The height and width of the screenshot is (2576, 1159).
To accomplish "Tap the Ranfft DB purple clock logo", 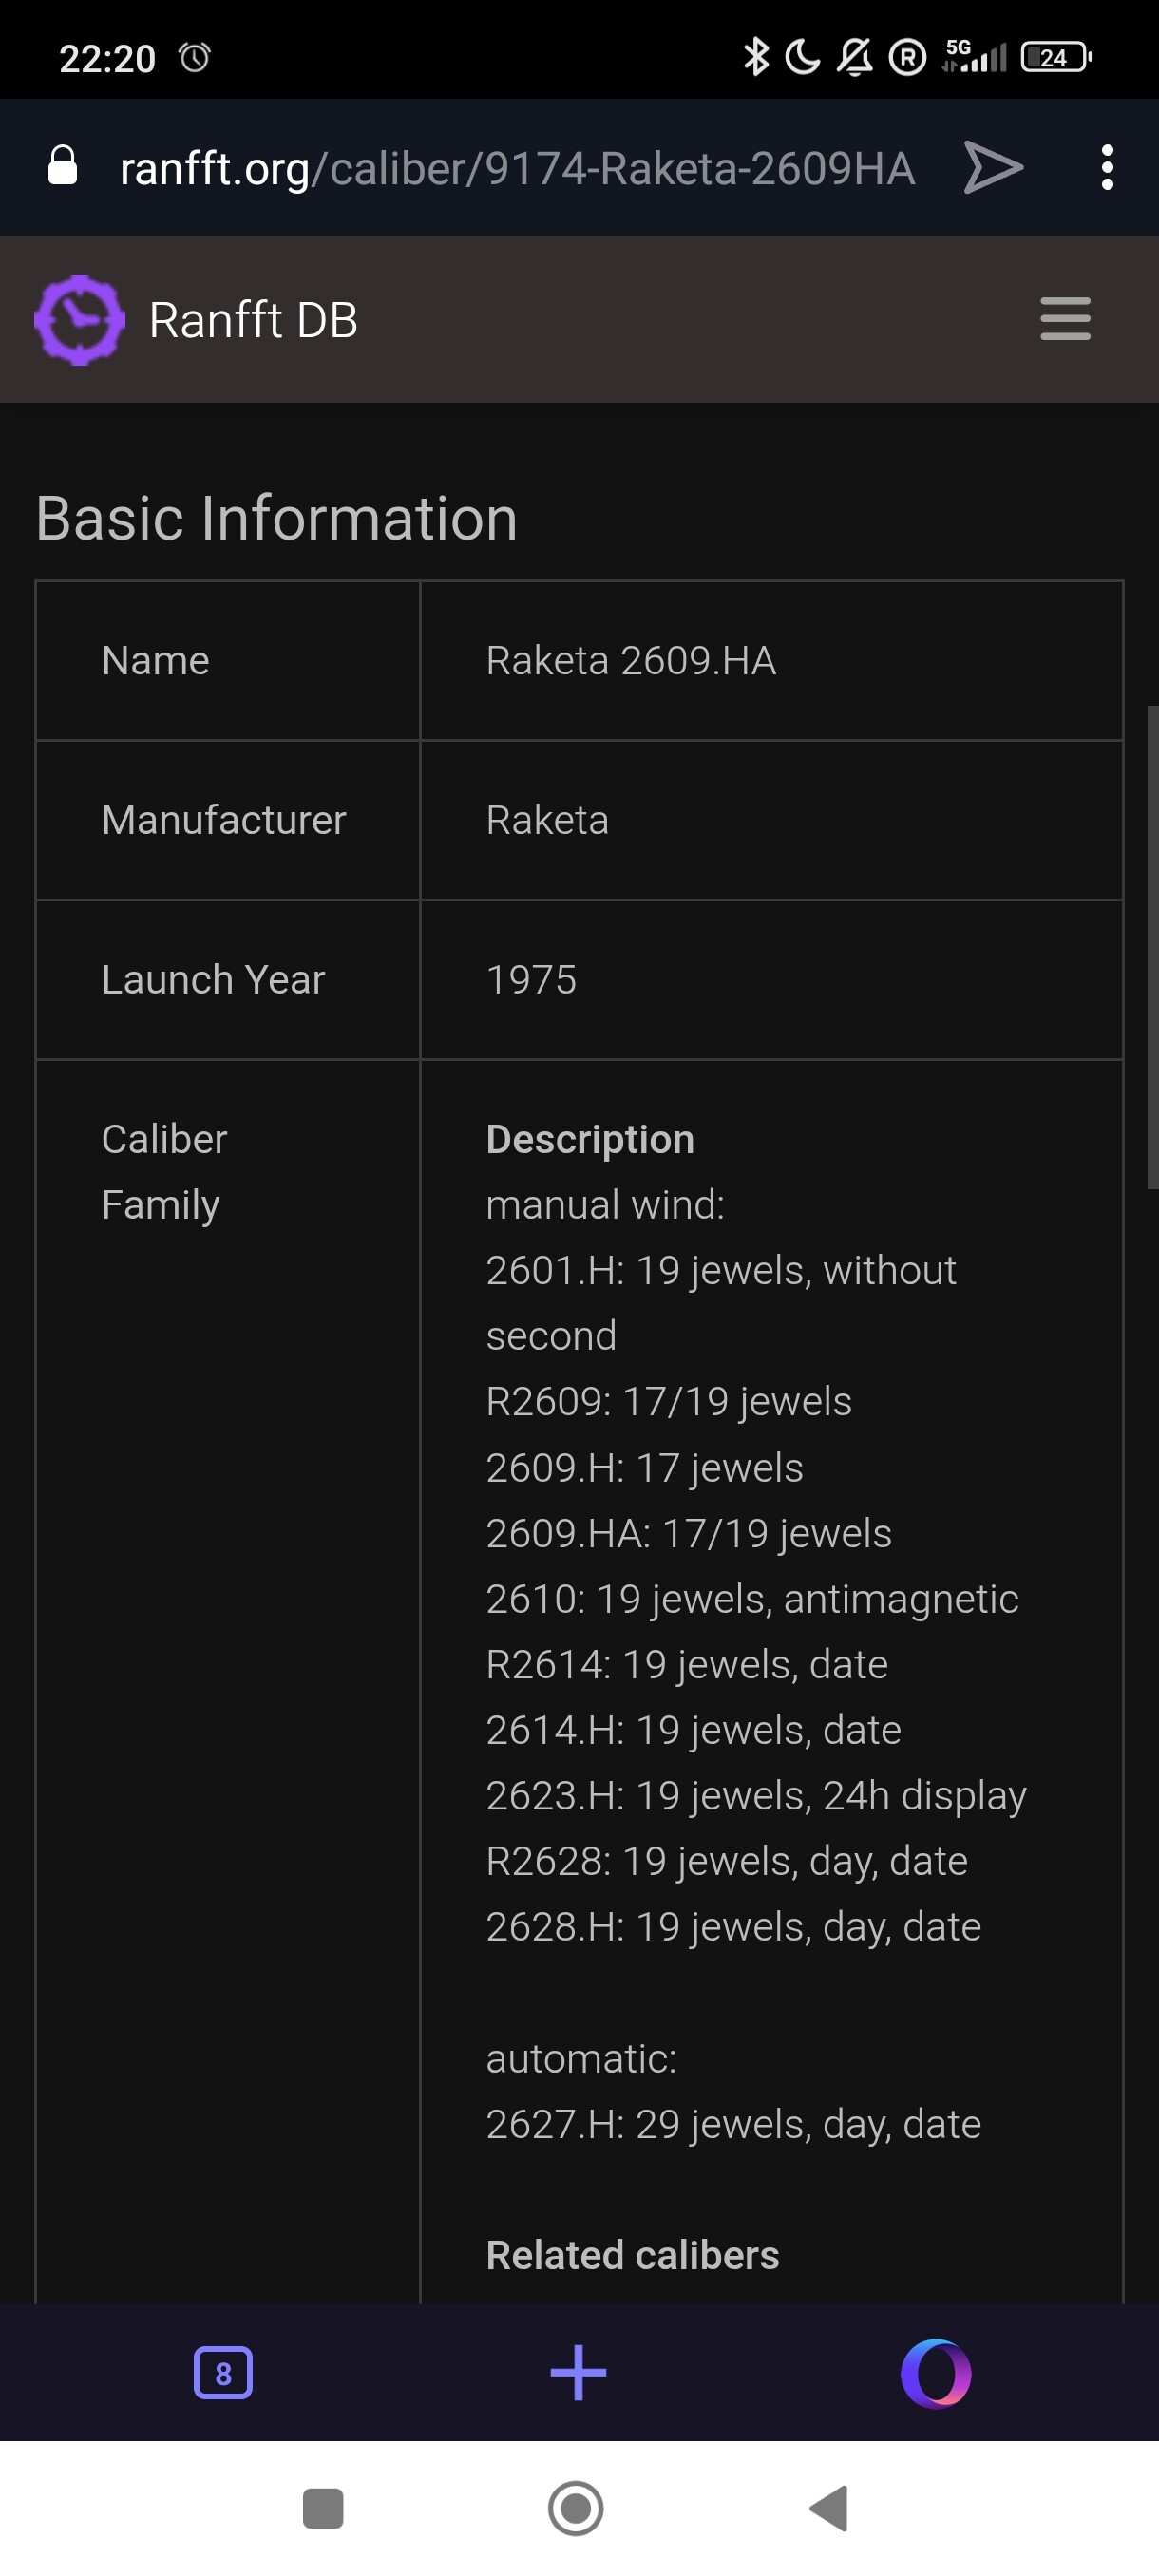I will click(x=79, y=320).
